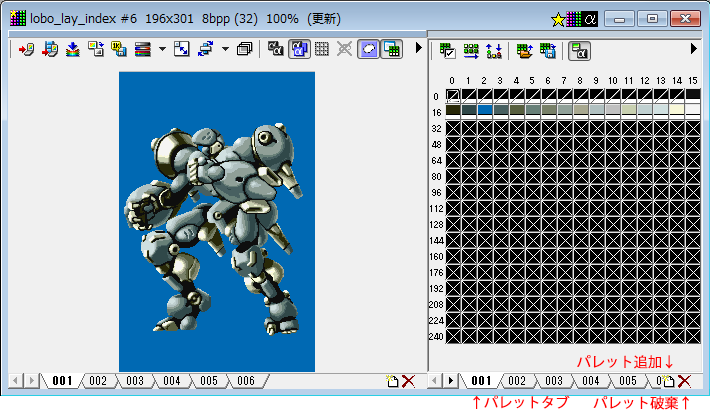Switch to palette tab 004

coord(590,381)
